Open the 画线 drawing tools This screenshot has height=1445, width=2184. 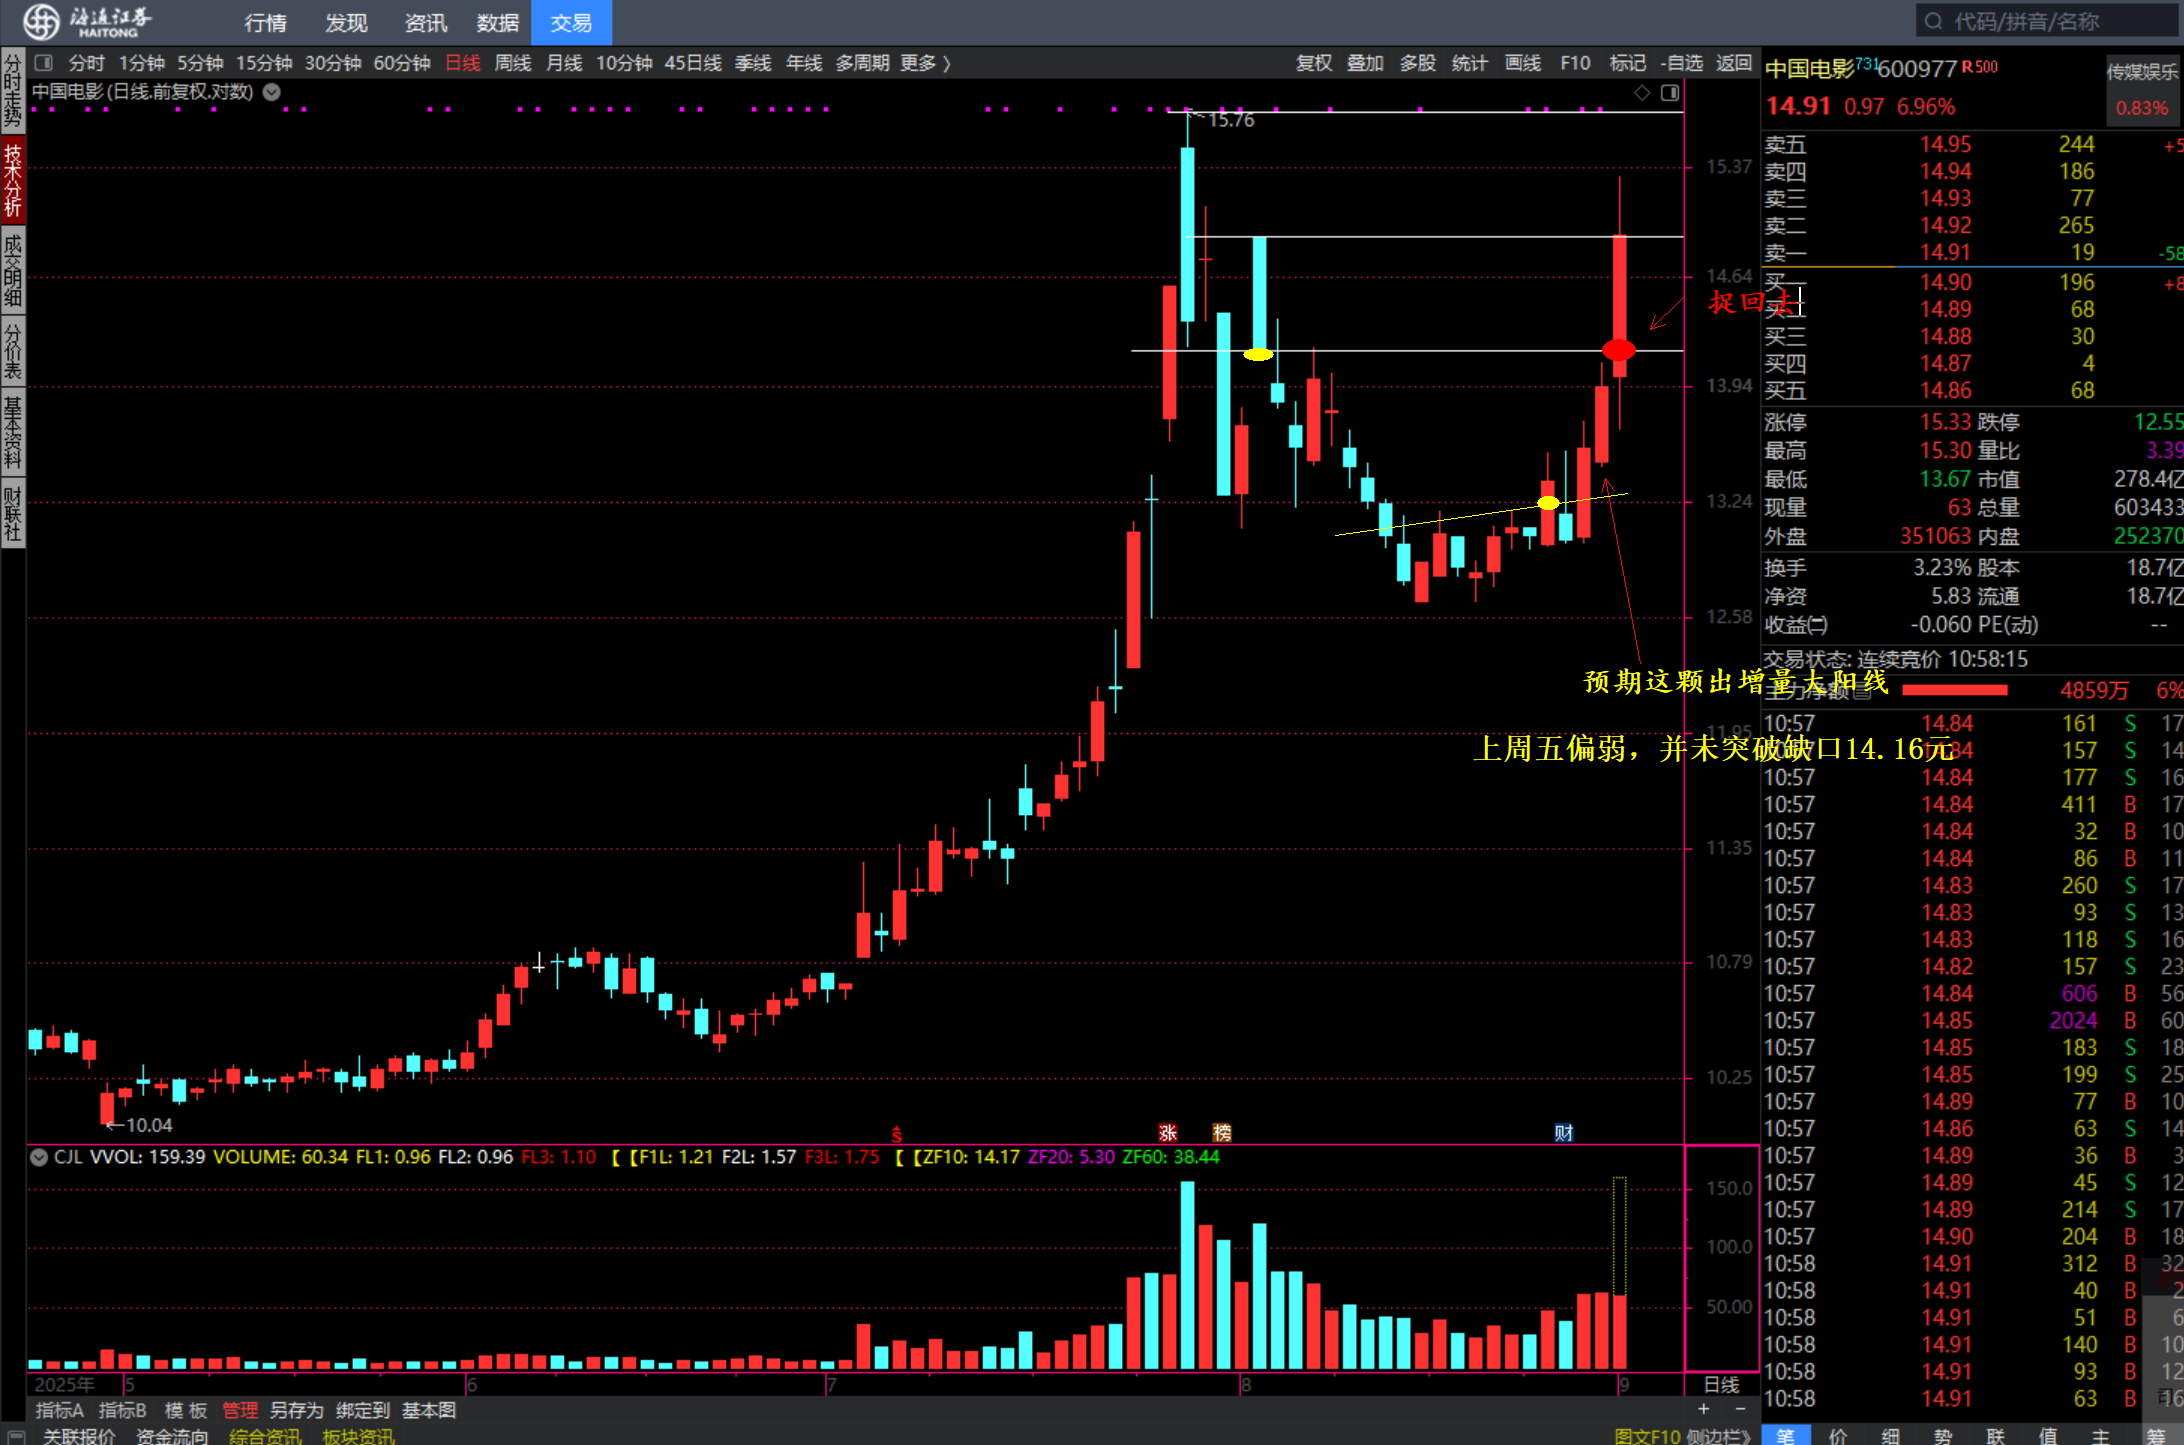pos(1523,63)
